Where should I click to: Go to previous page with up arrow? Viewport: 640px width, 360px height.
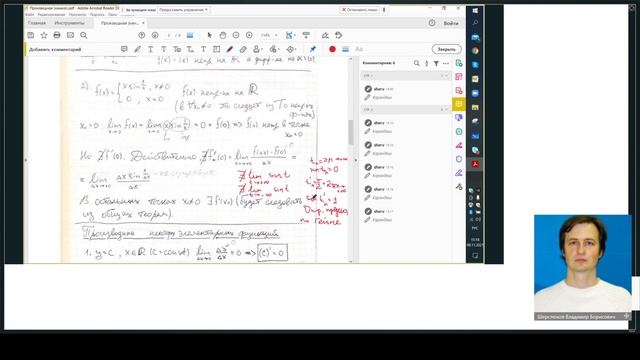point(142,36)
